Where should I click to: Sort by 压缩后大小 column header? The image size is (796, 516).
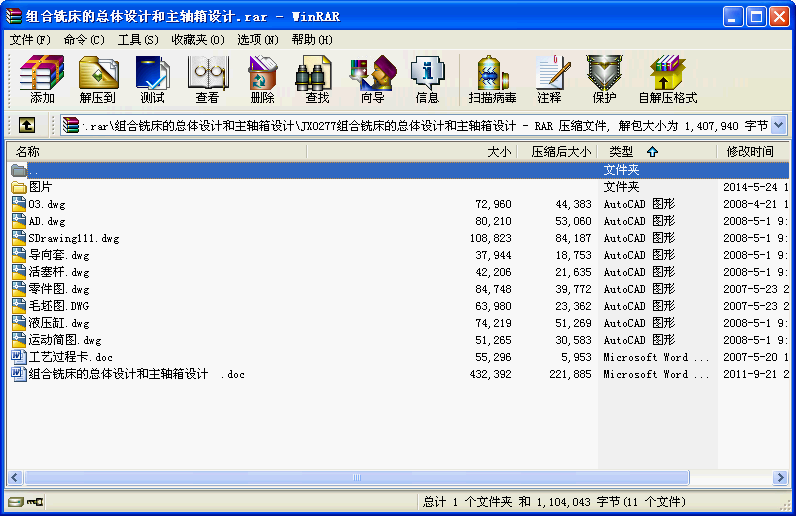(x=556, y=151)
